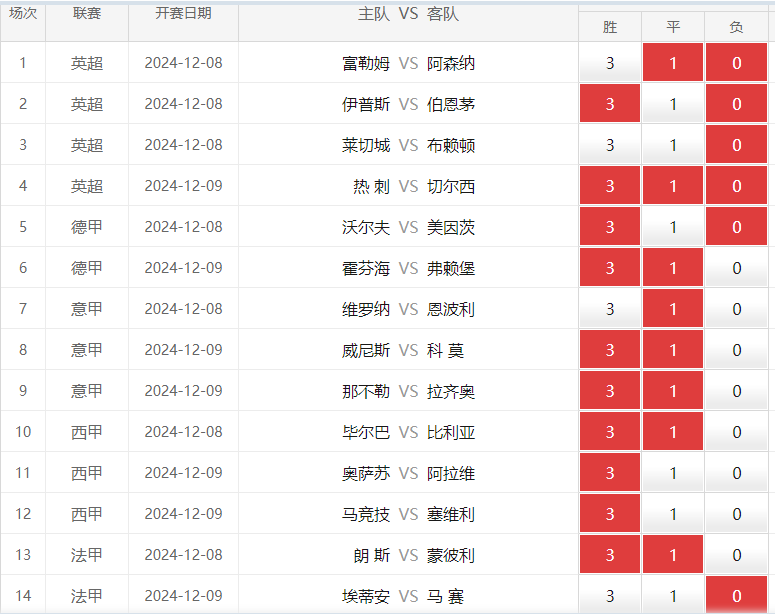775x614 pixels.
Task: Choose loss (0) for 那不勒 VS 拉齐奥
Action: coord(736,391)
